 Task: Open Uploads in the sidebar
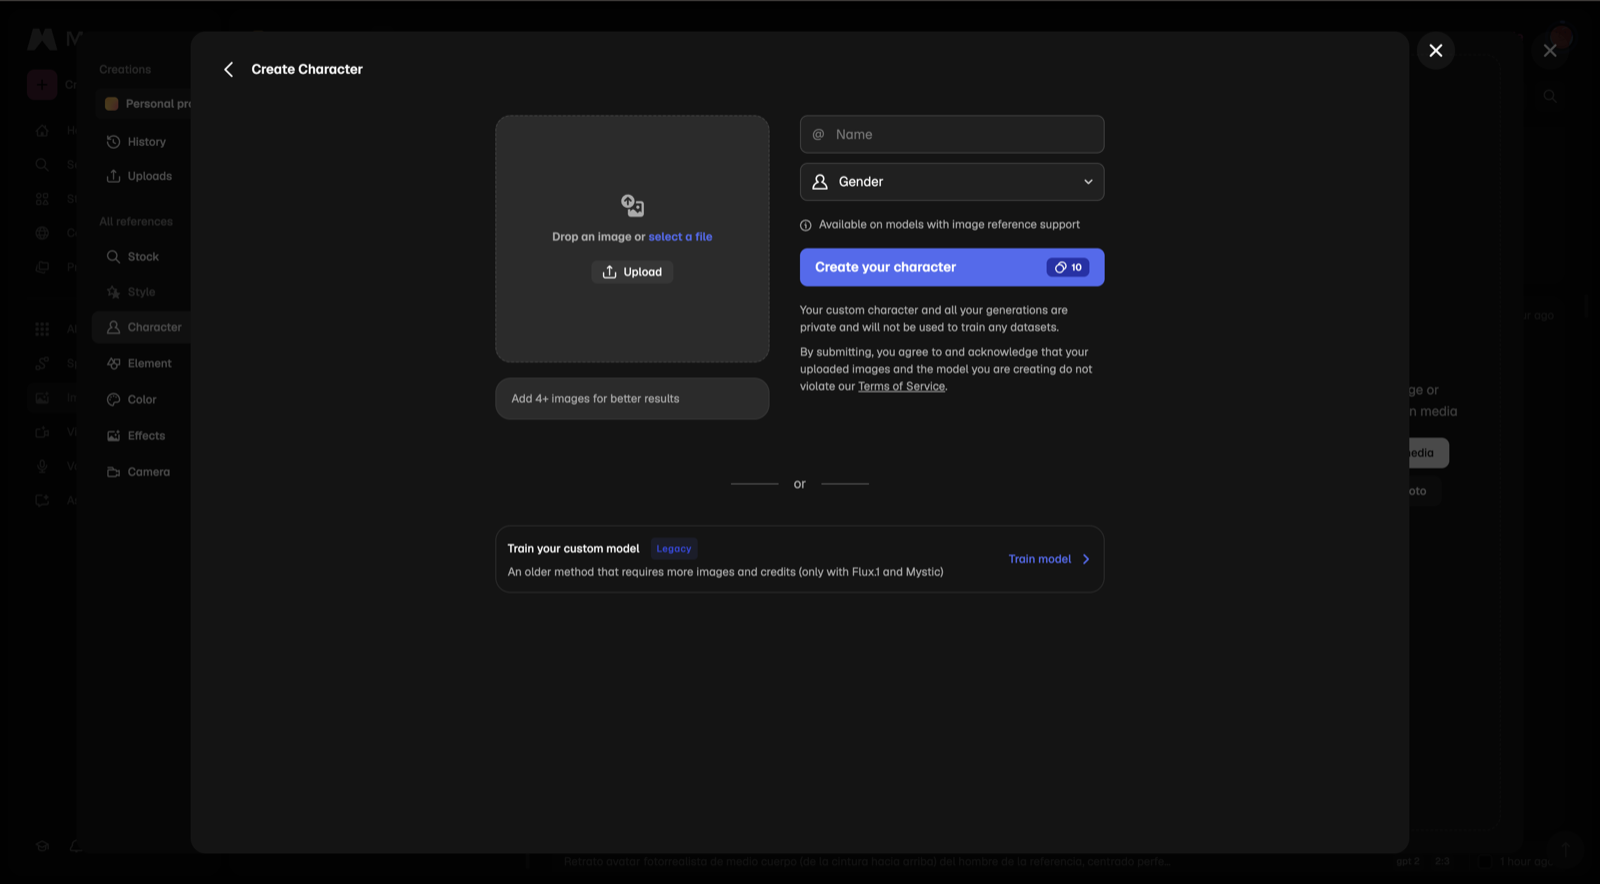141,176
